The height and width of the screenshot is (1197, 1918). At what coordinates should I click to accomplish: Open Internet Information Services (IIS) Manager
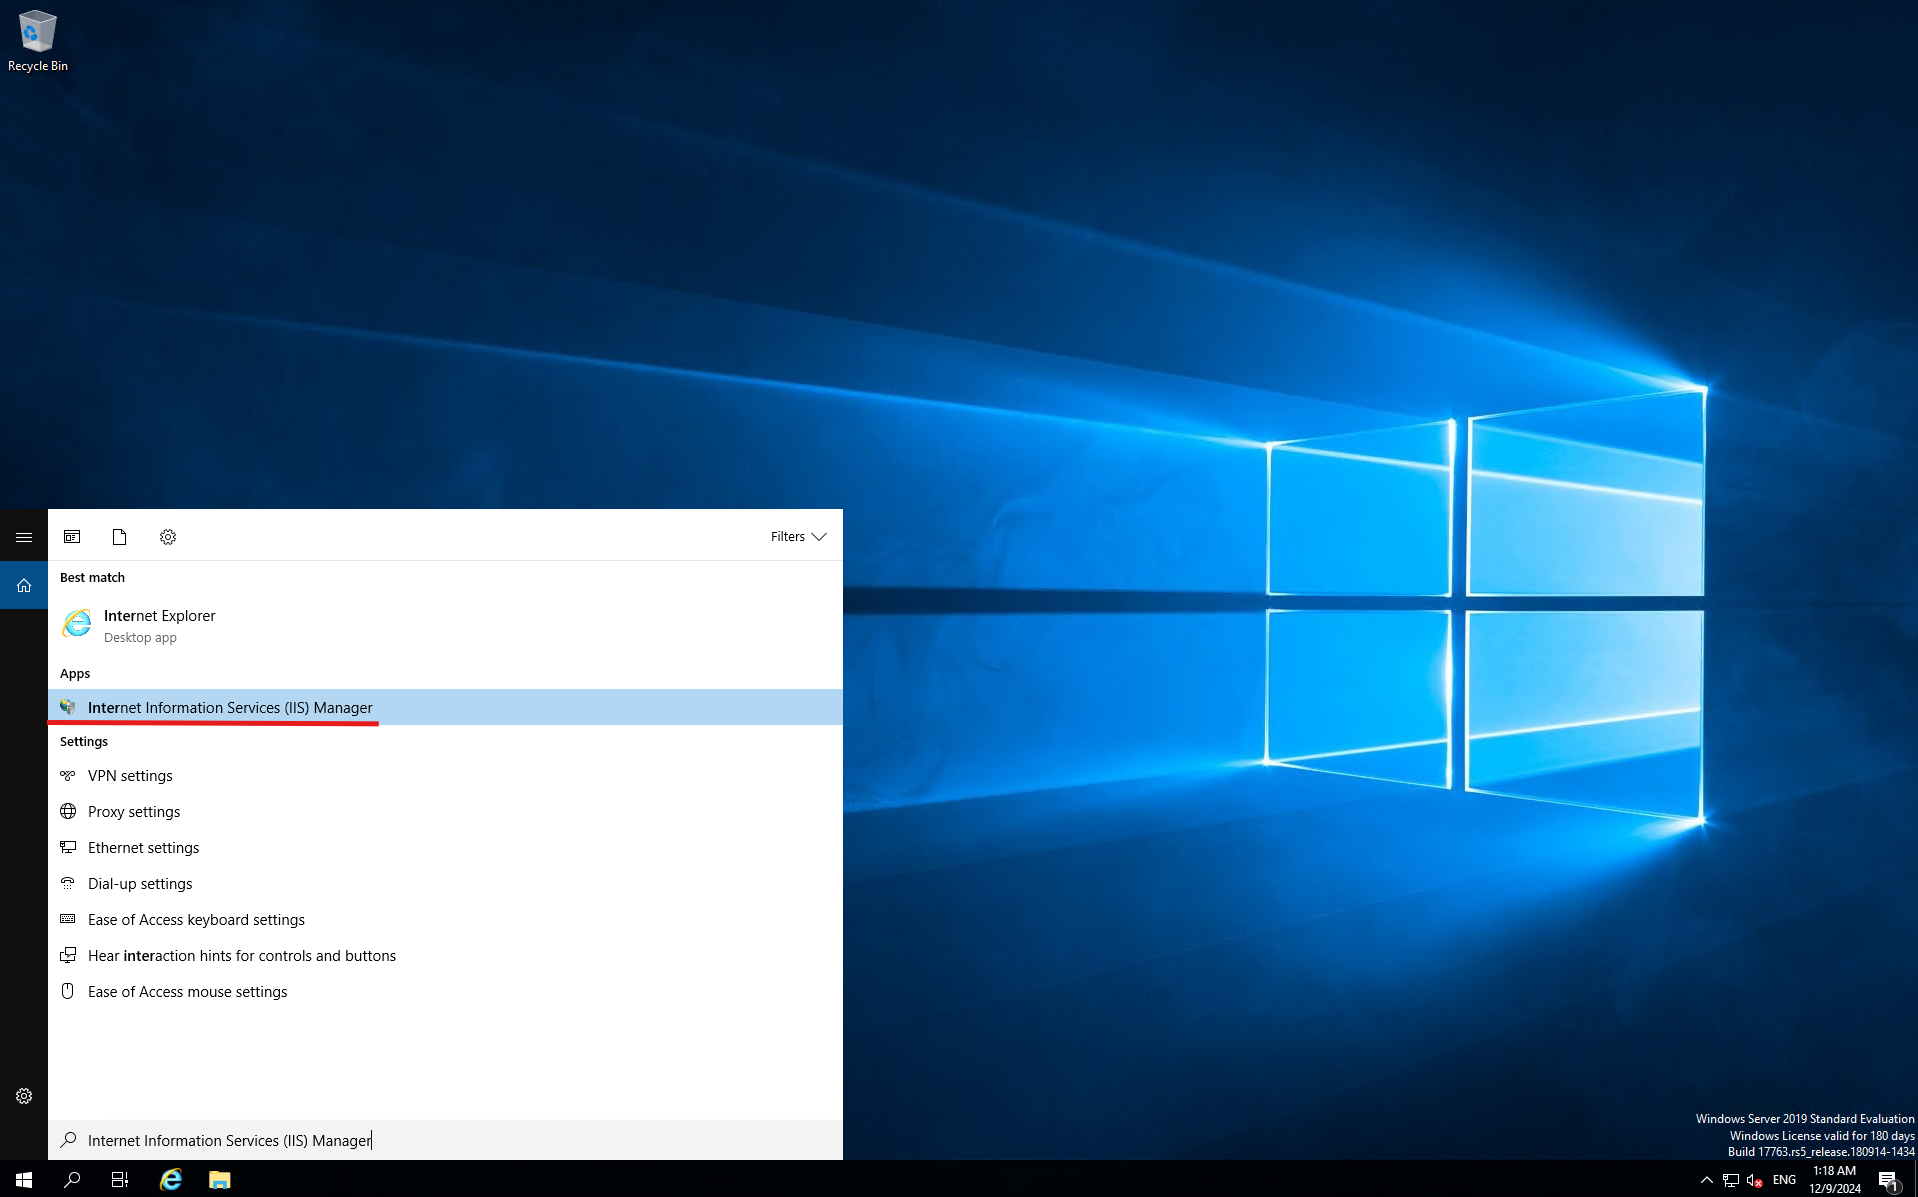coord(445,707)
